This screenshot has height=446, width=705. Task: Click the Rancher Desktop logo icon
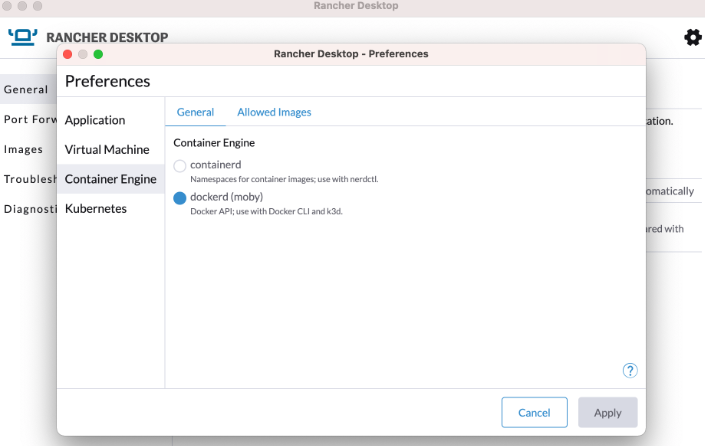tap(22, 37)
